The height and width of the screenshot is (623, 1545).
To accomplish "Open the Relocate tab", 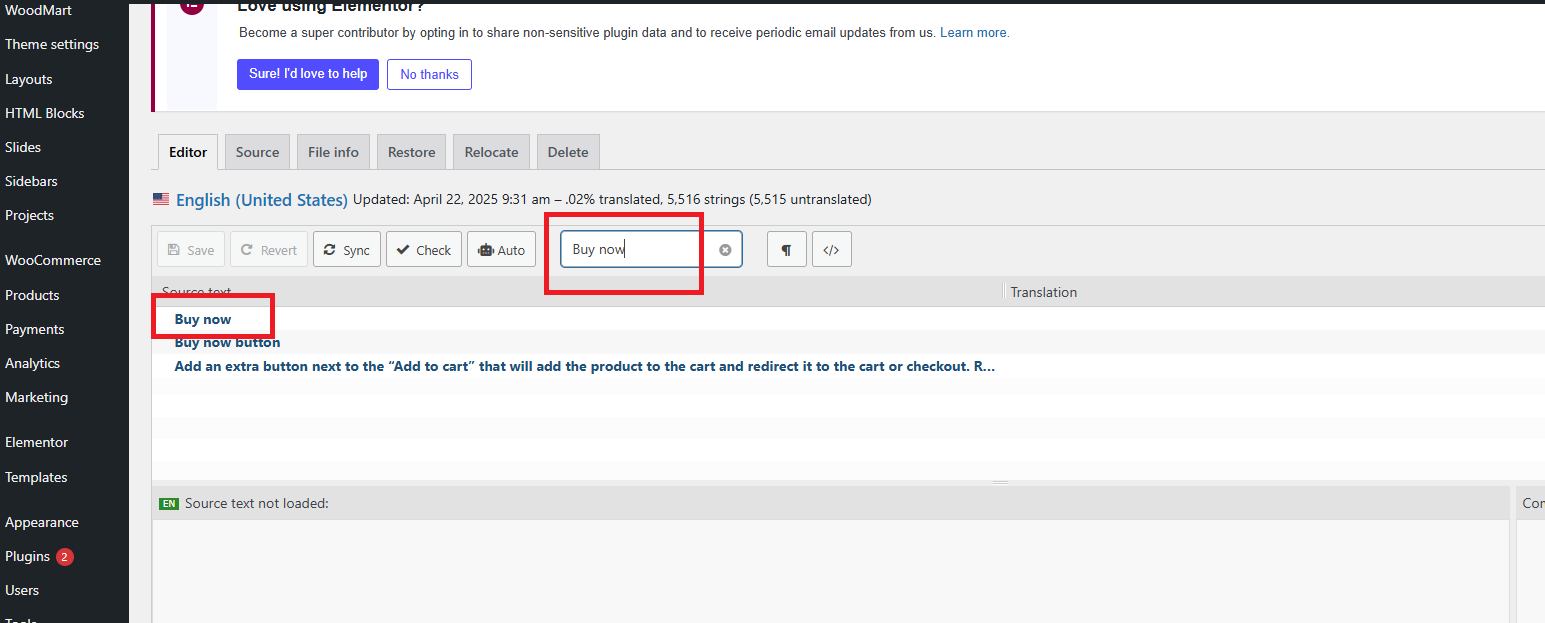I will tap(491, 152).
